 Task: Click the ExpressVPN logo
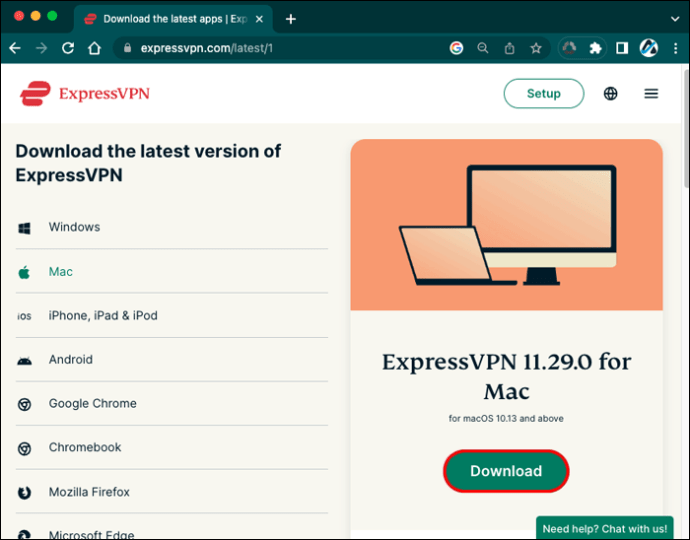[x=85, y=93]
